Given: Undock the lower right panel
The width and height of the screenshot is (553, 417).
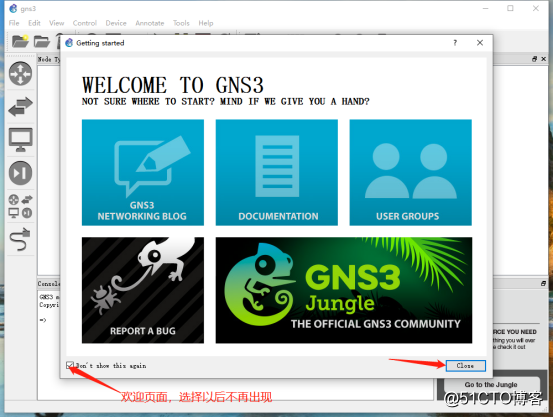Looking at the screenshot, I should click(x=543, y=283).
